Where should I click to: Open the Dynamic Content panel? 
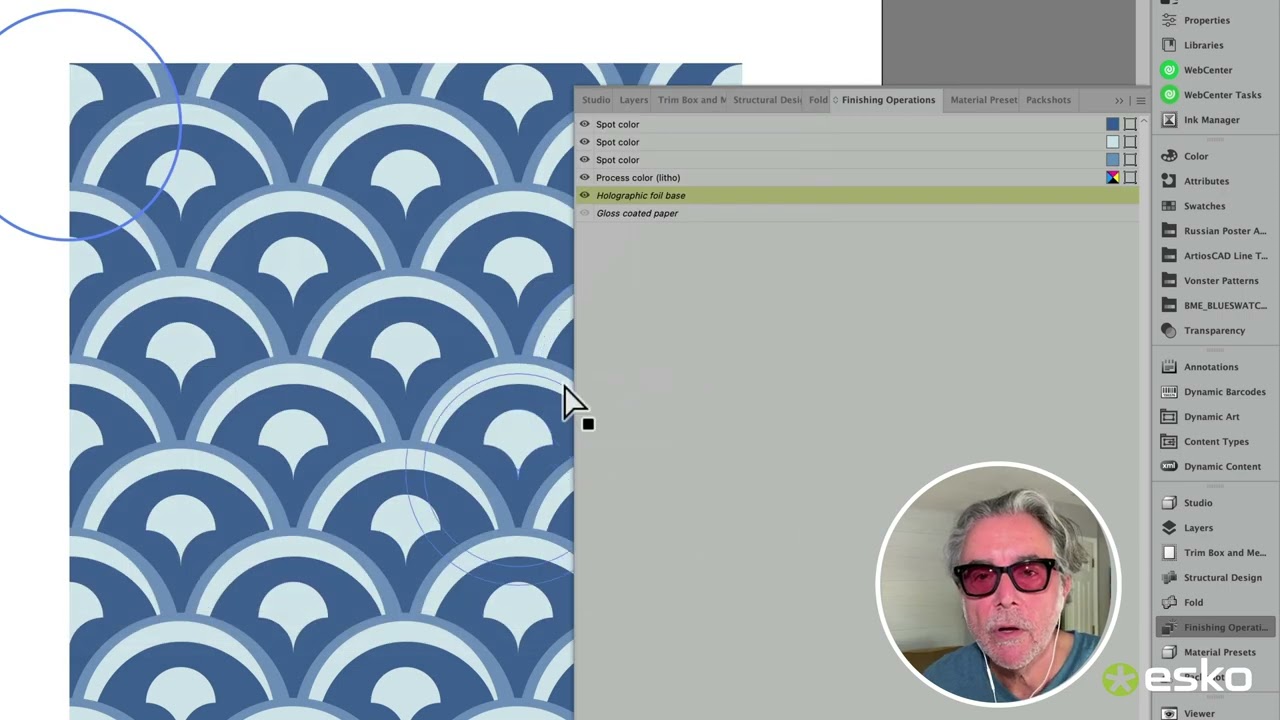(1212, 467)
